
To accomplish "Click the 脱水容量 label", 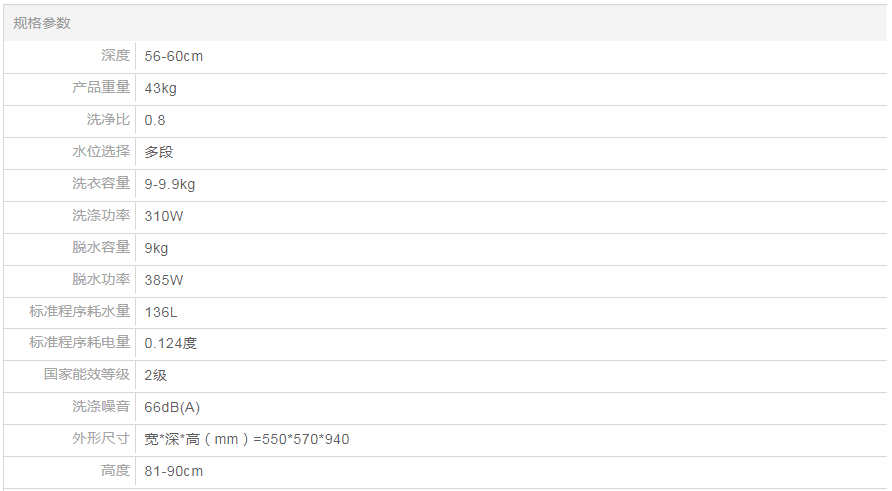I will [x=101, y=247].
